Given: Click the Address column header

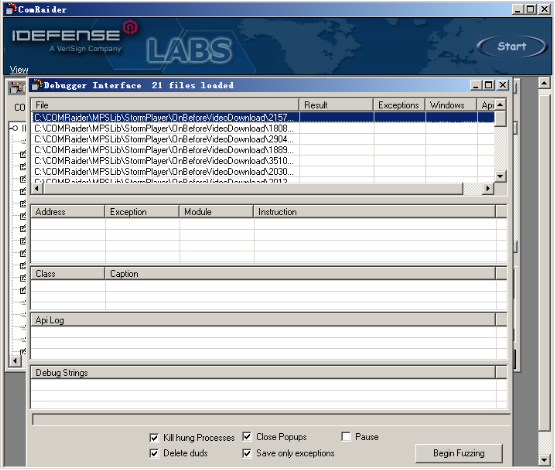Looking at the screenshot, I should tap(68, 212).
